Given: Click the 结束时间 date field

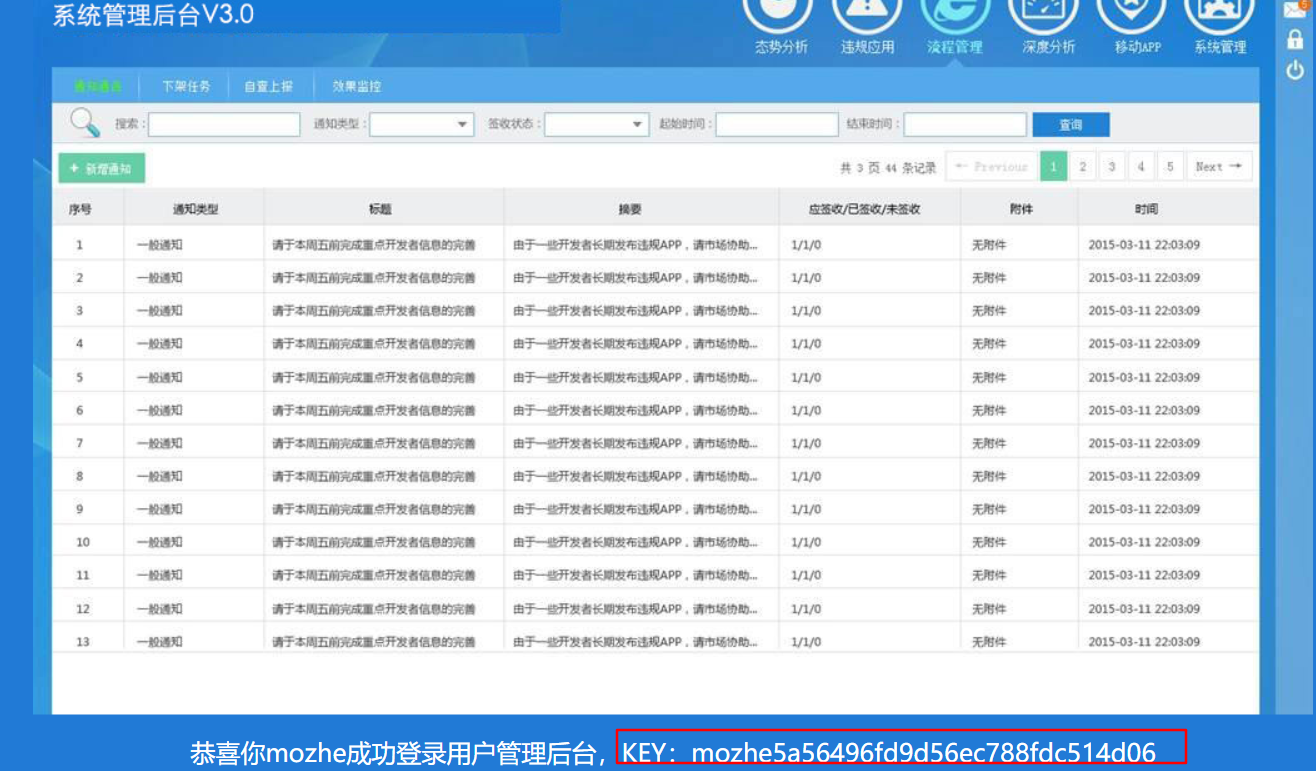Looking at the screenshot, I should coord(965,124).
